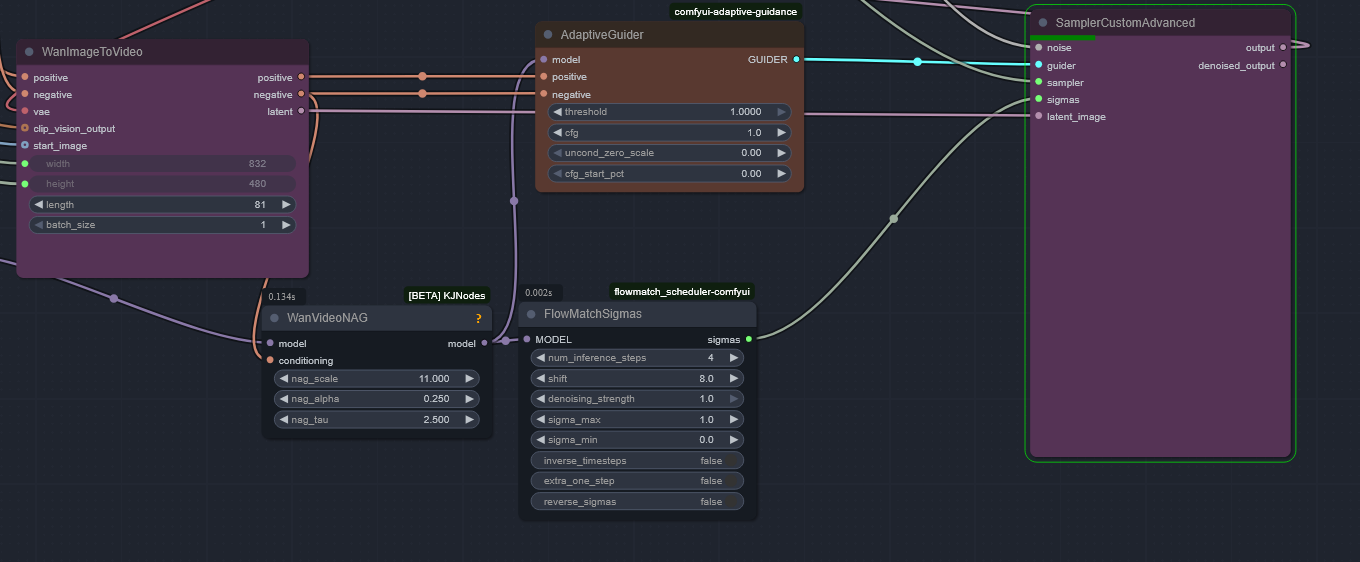Increase sigma_min with right arrow

click(x=734, y=440)
